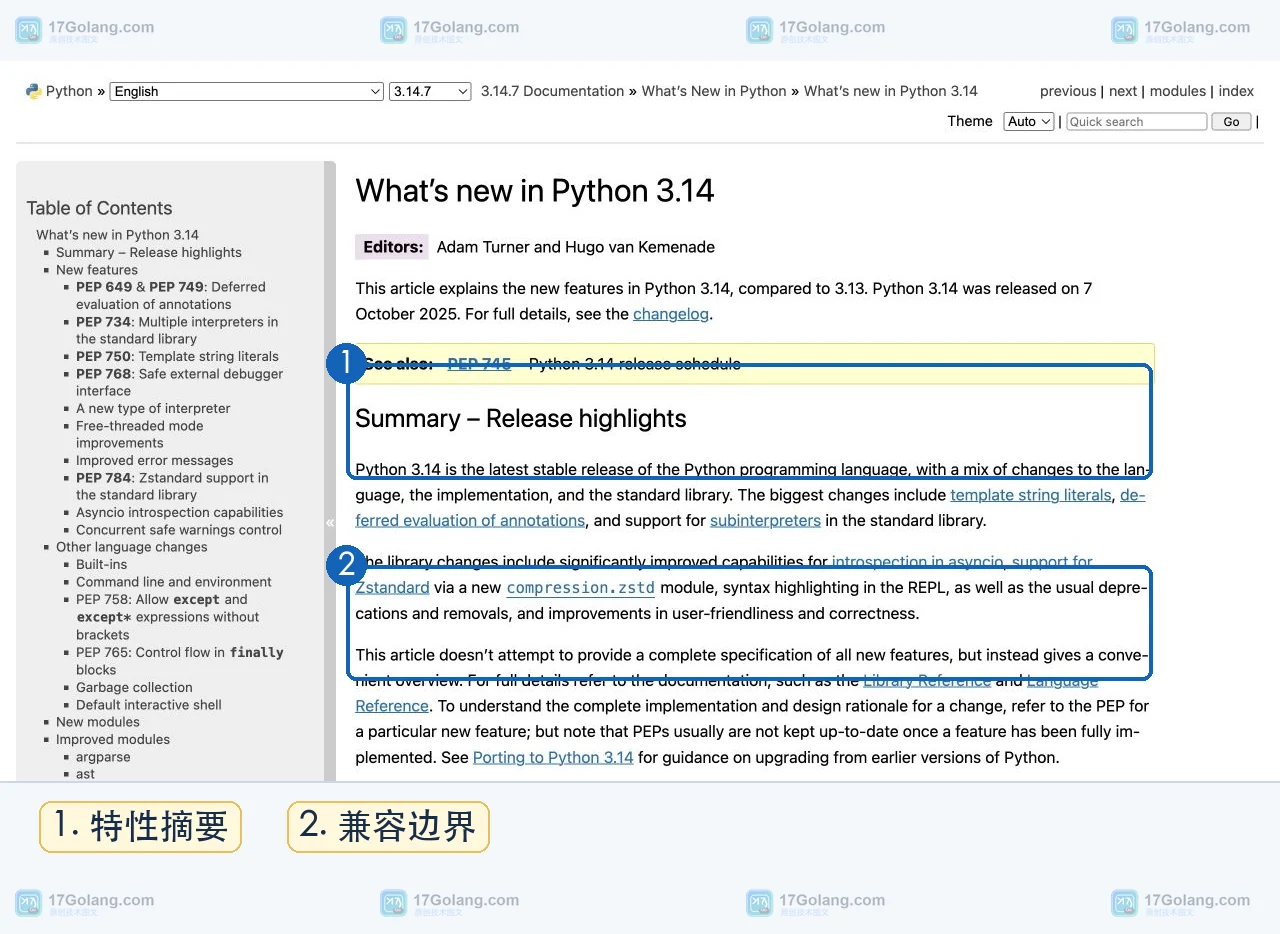Open Garbage collection contents entry
This screenshot has height=934, width=1280.
pyautogui.click(x=134, y=688)
